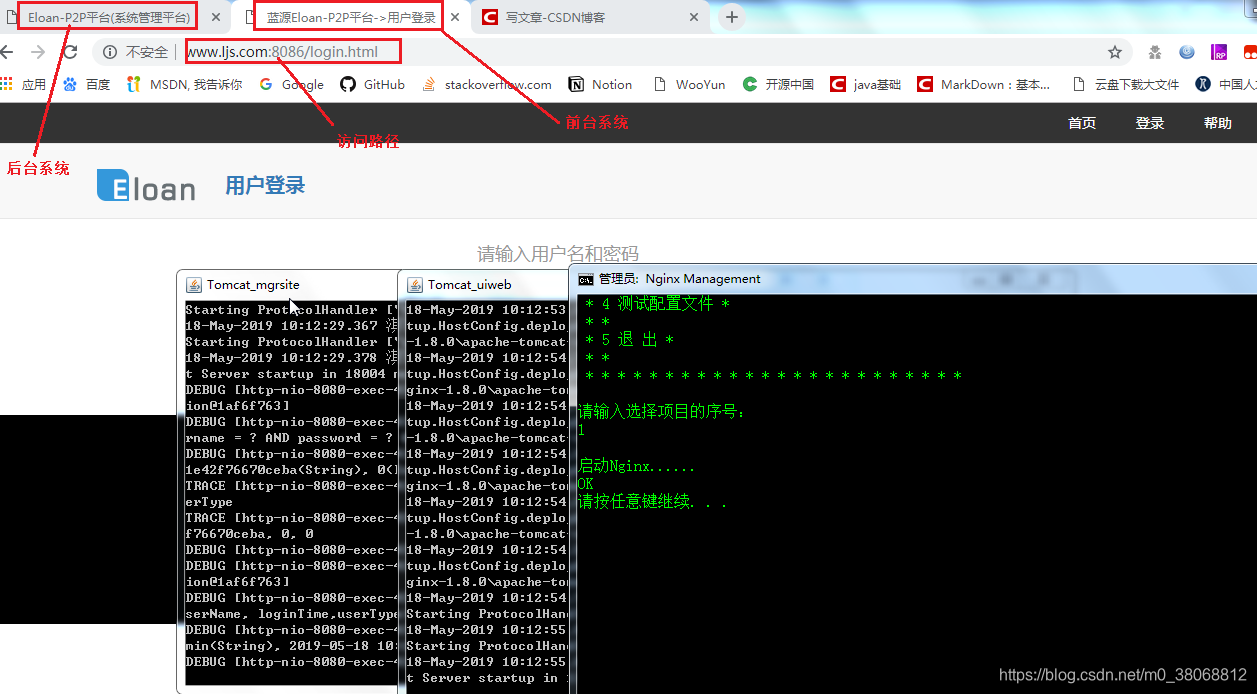Click the Nginx Management cmd window icon
Image resolution: width=1257 pixels, height=694 pixels.
click(586, 279)
